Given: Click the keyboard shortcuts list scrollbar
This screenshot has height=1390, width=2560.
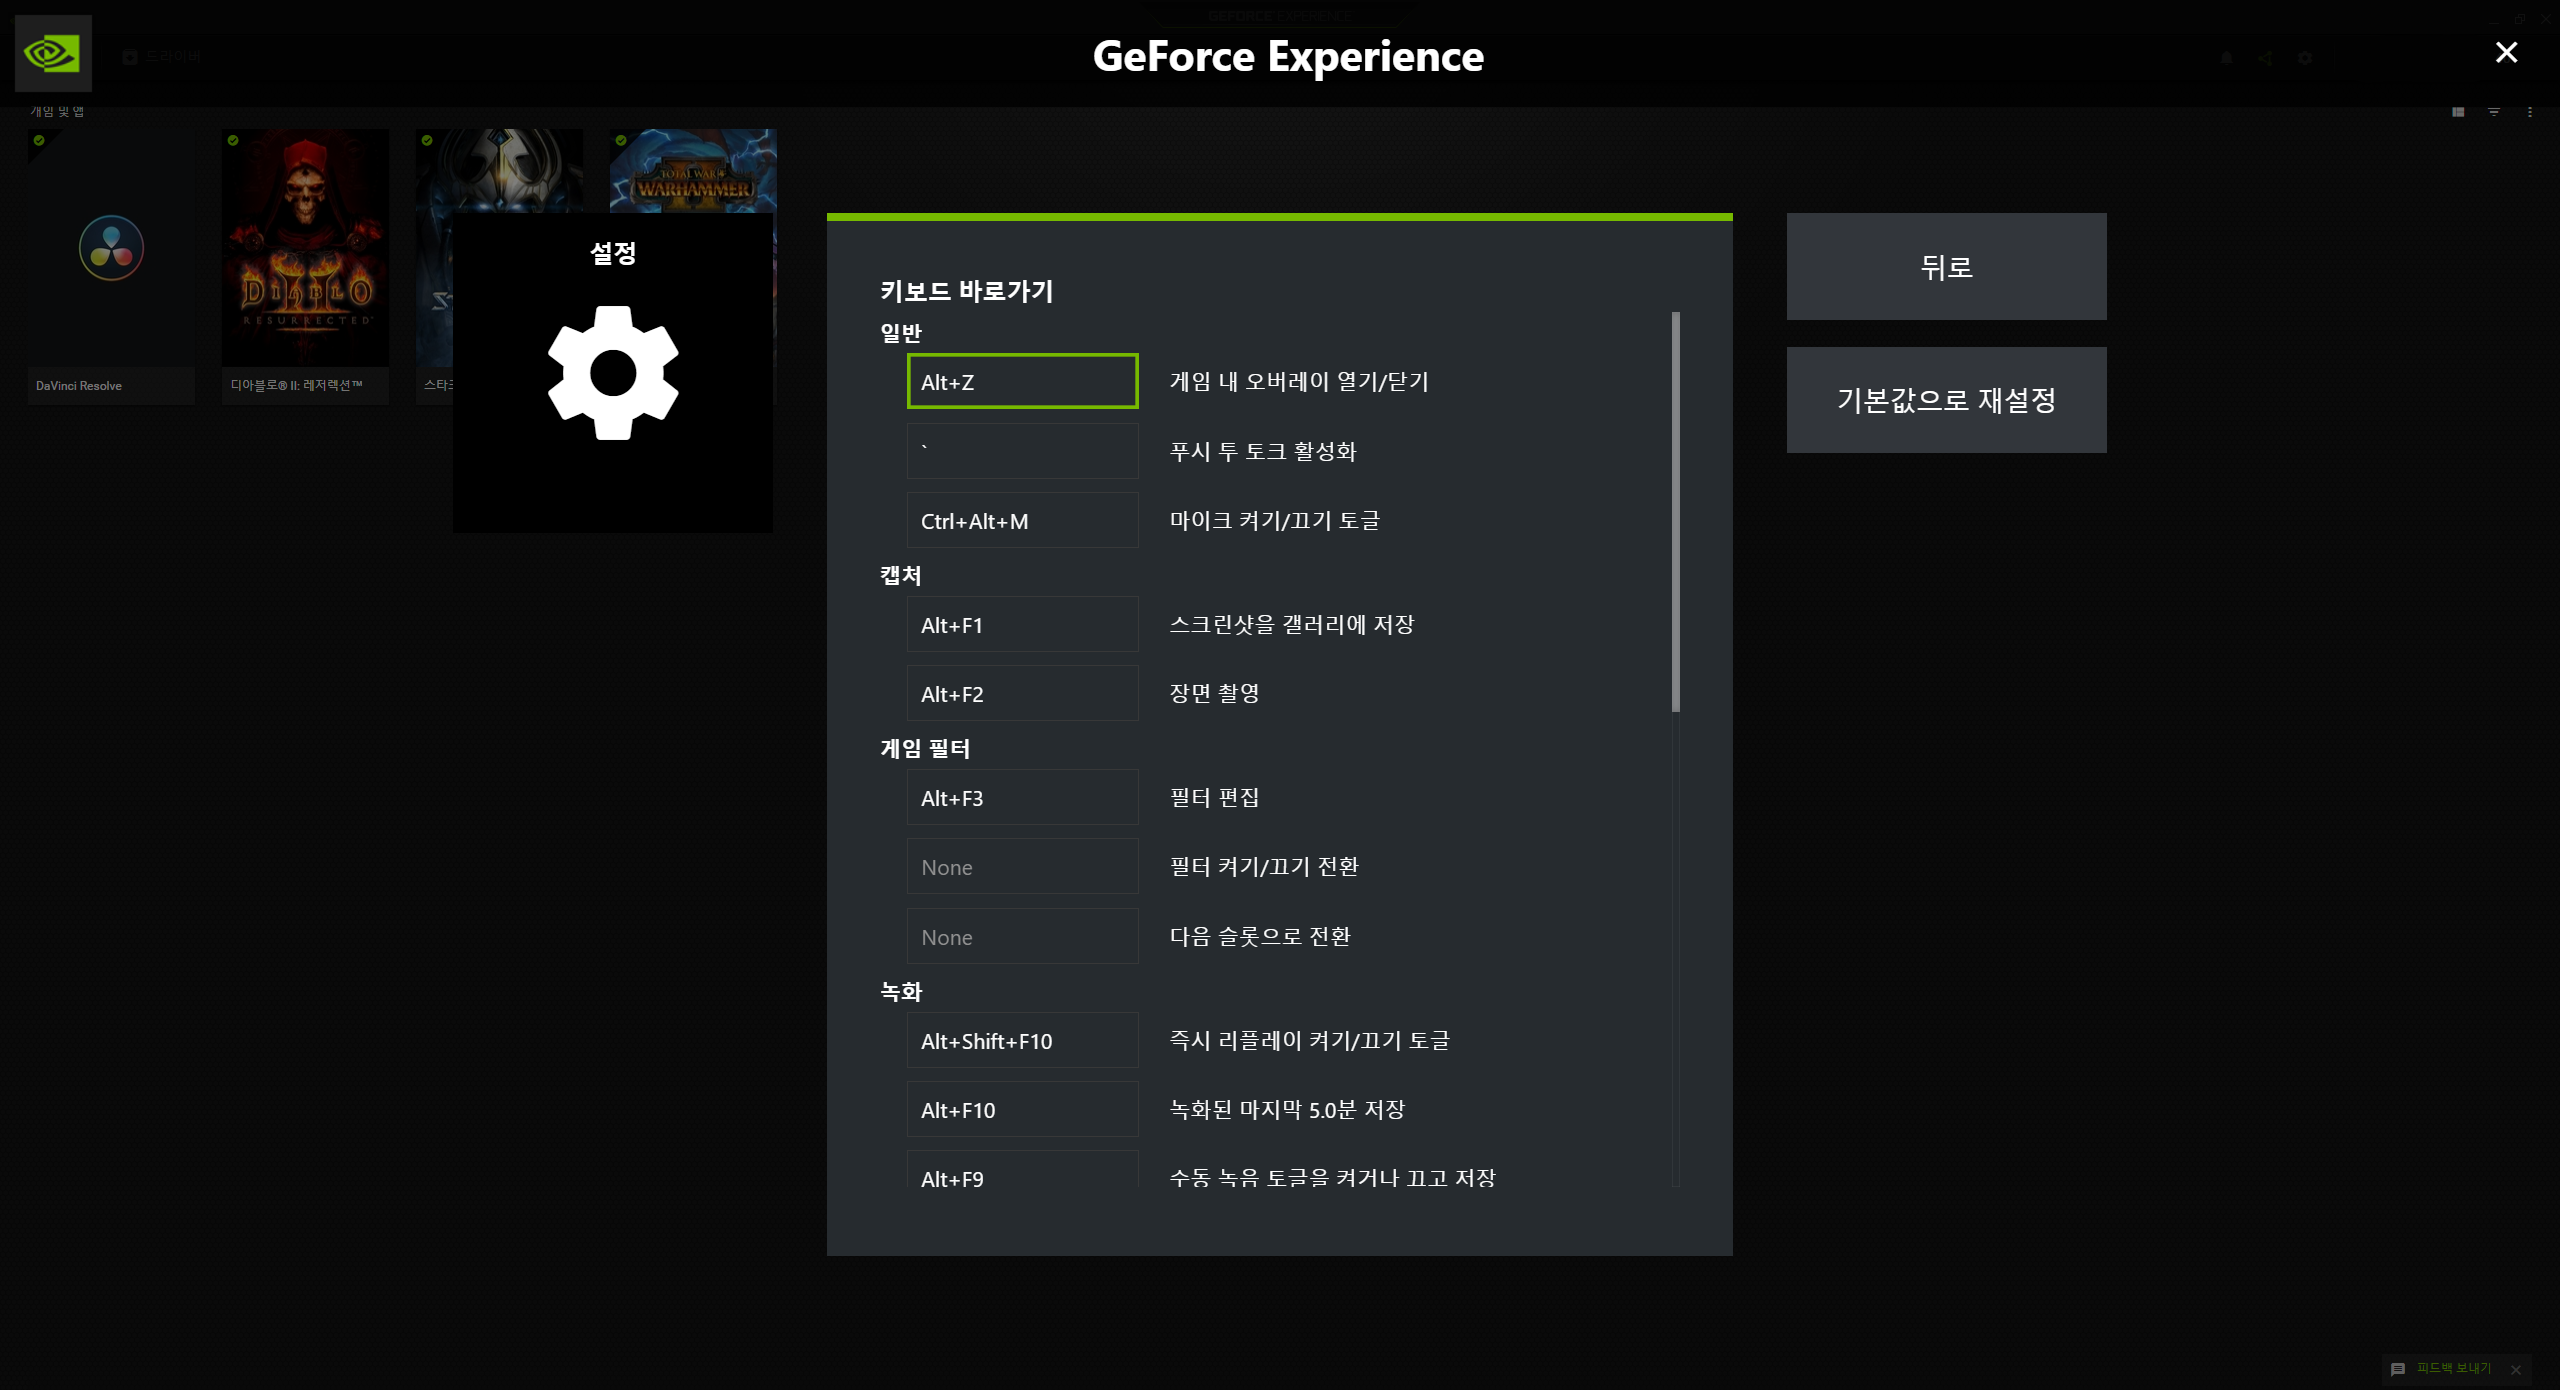Looking at the screenshot, I should pyautogui.click(x=1675, y=512).
